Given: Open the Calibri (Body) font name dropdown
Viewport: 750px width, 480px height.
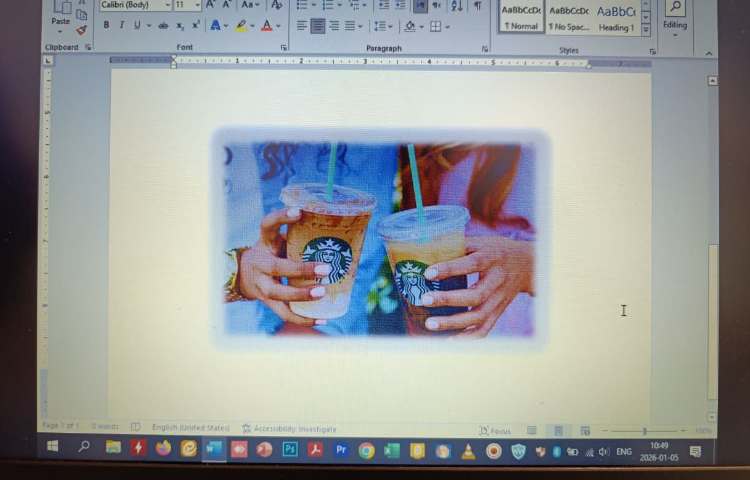Looking at the screenshot, I should (x=135, y=5).
